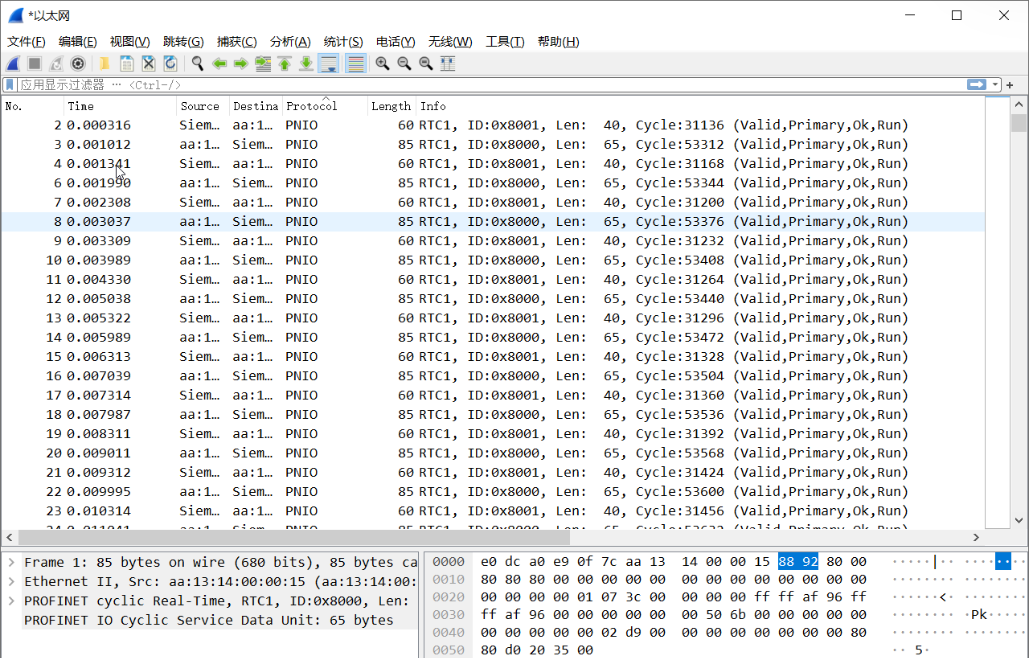Toggle auto-scroll during live capture

point(328,64)
